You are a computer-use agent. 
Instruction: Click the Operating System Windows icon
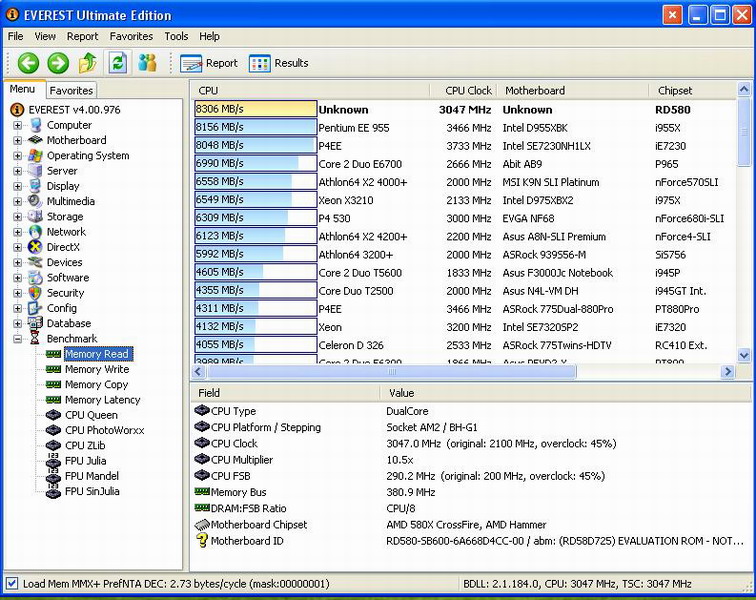point(35,156)
